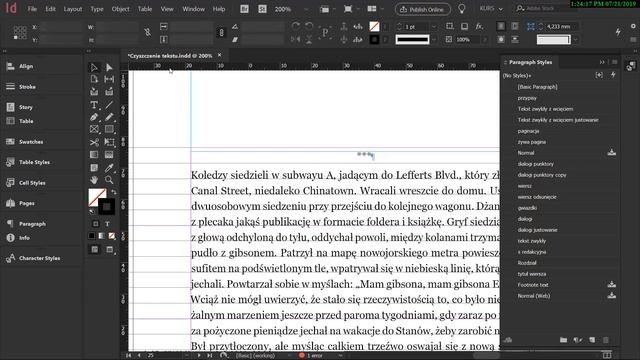This screenshot has width=640, height=360.
Task: Select the Zoom magnifier tool
Action: (109, 180)
